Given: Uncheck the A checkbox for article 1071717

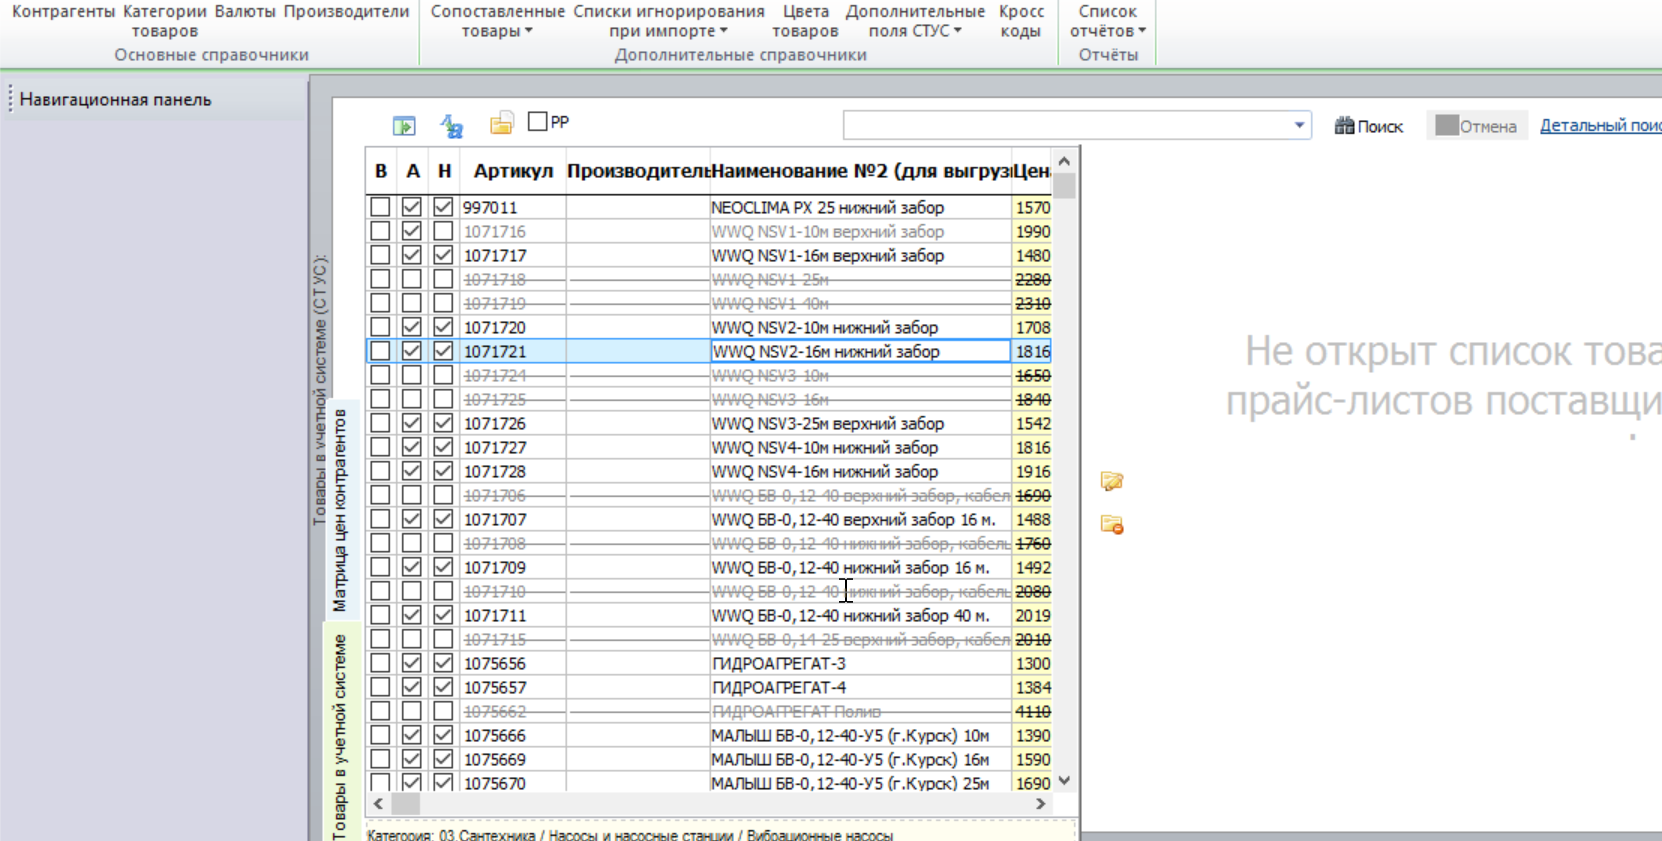Looking at the screenshot, I should tap(412, 255).
